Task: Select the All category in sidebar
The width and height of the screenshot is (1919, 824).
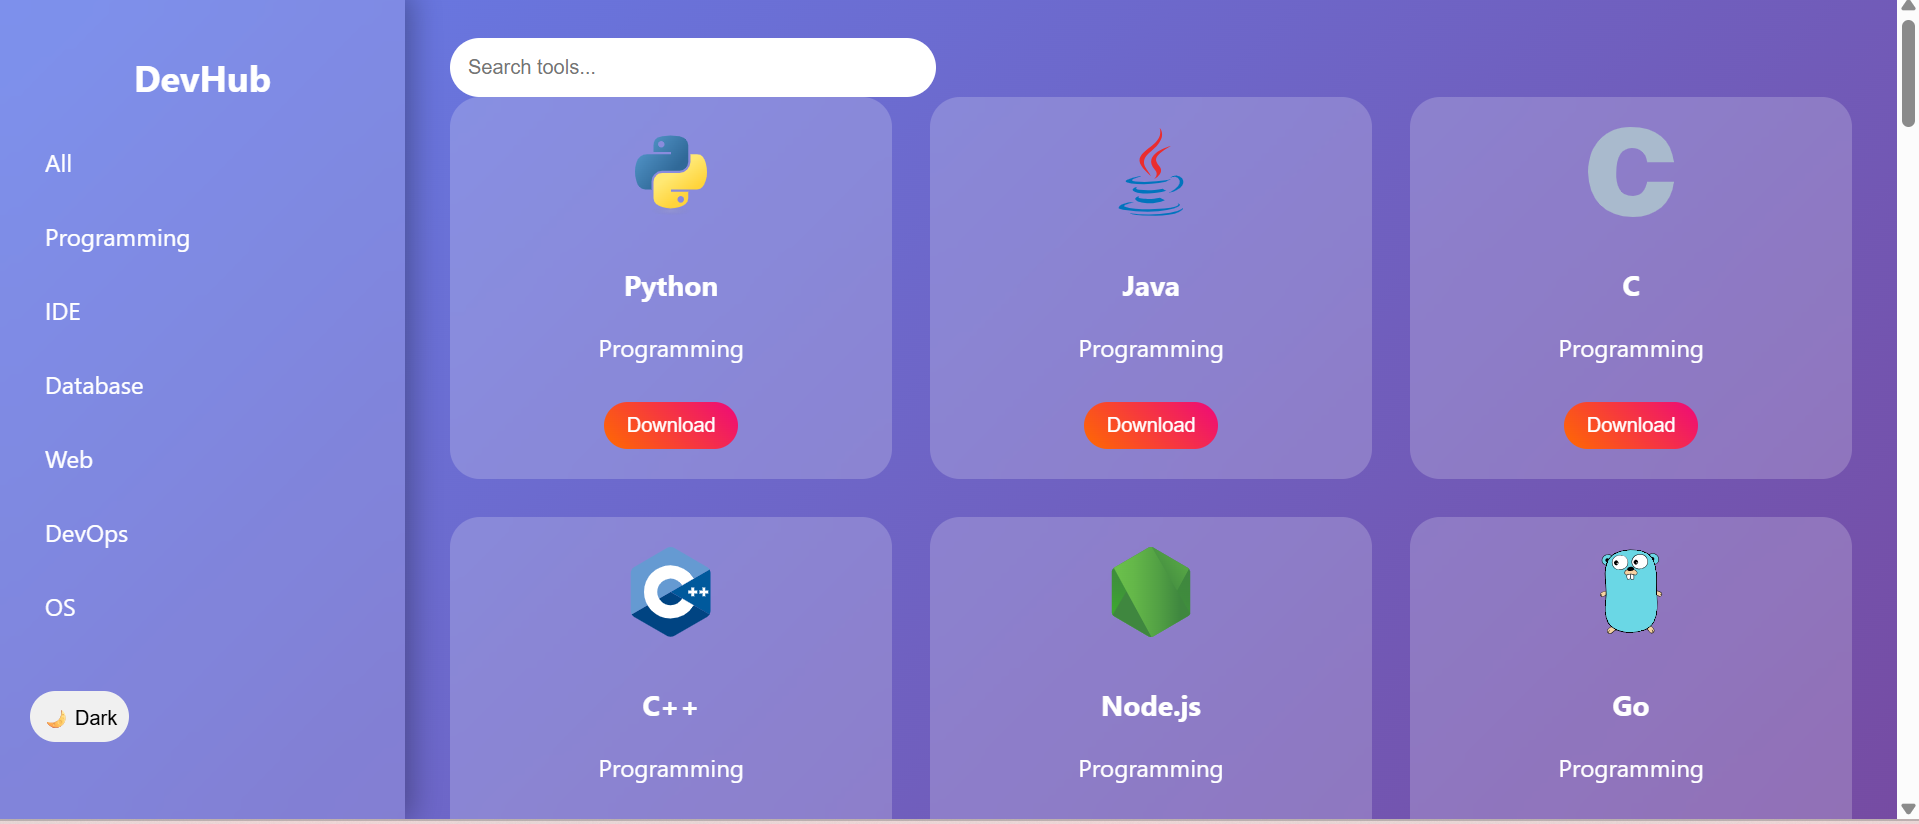Action: pyautogui.click(x=59, y=164)
